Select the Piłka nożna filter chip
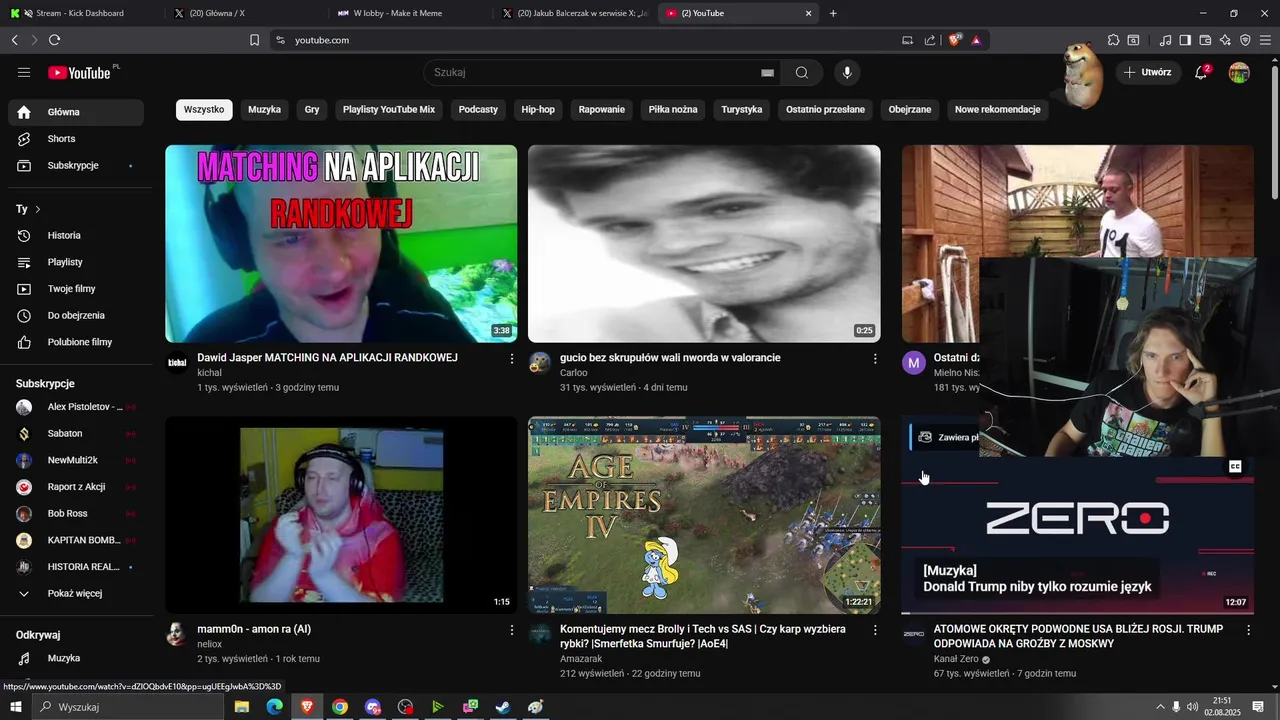This screenshot has width=1280, height=720. [x=673, y=110]
